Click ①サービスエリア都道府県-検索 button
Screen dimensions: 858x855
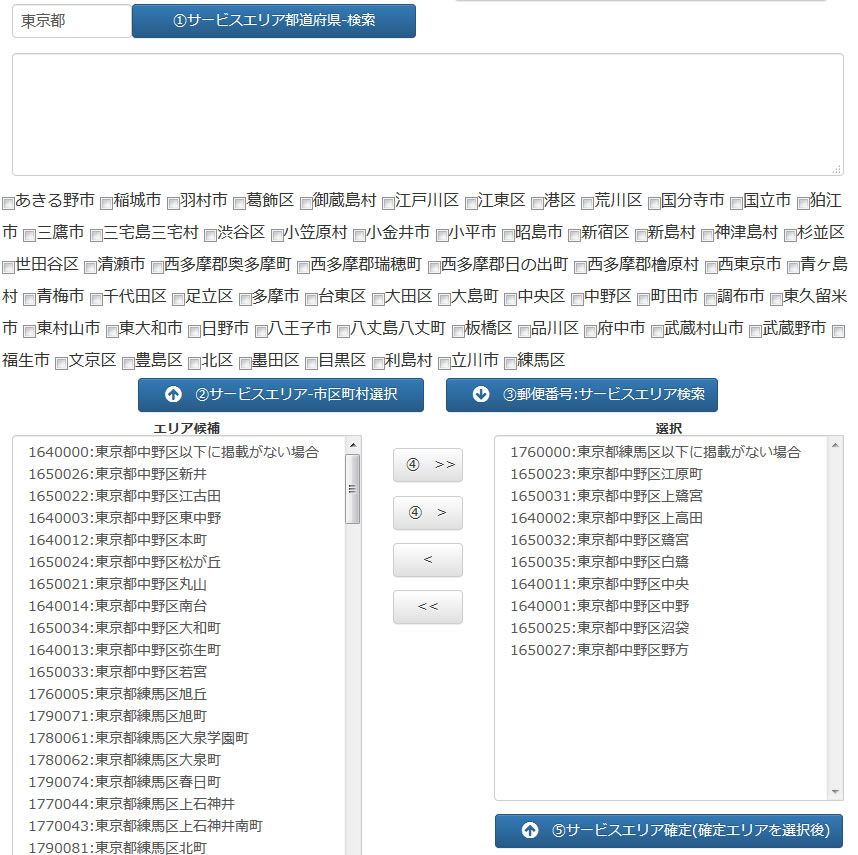coord(273,21)
